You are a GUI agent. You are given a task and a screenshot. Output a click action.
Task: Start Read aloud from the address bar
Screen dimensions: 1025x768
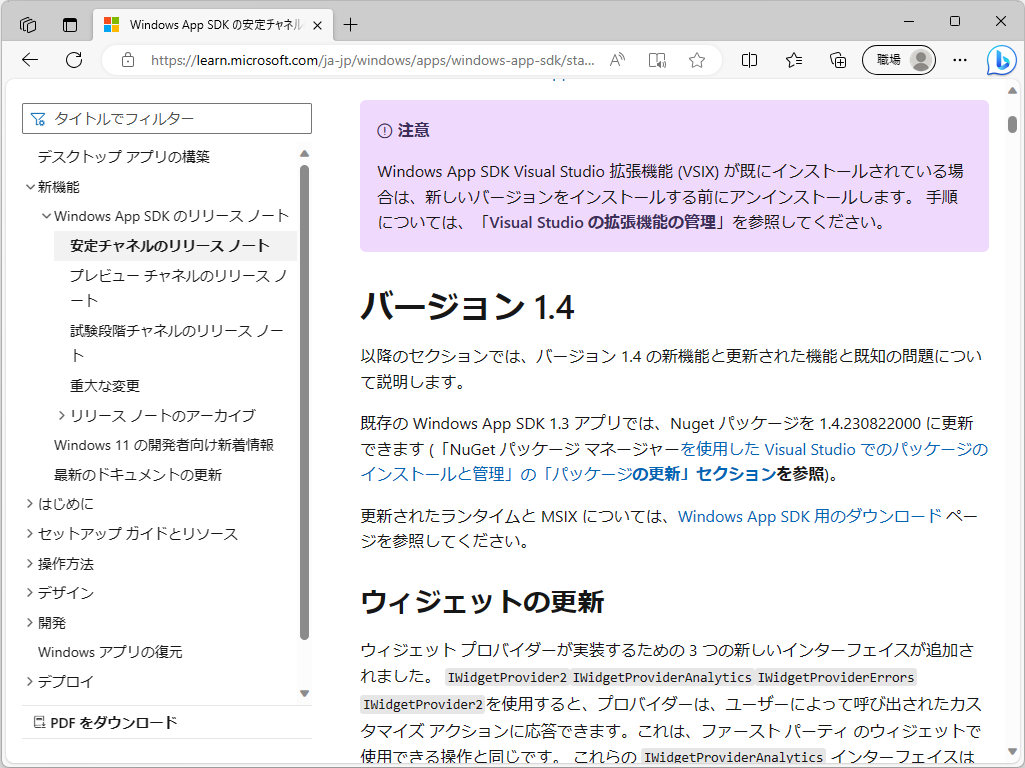[617, 60]
